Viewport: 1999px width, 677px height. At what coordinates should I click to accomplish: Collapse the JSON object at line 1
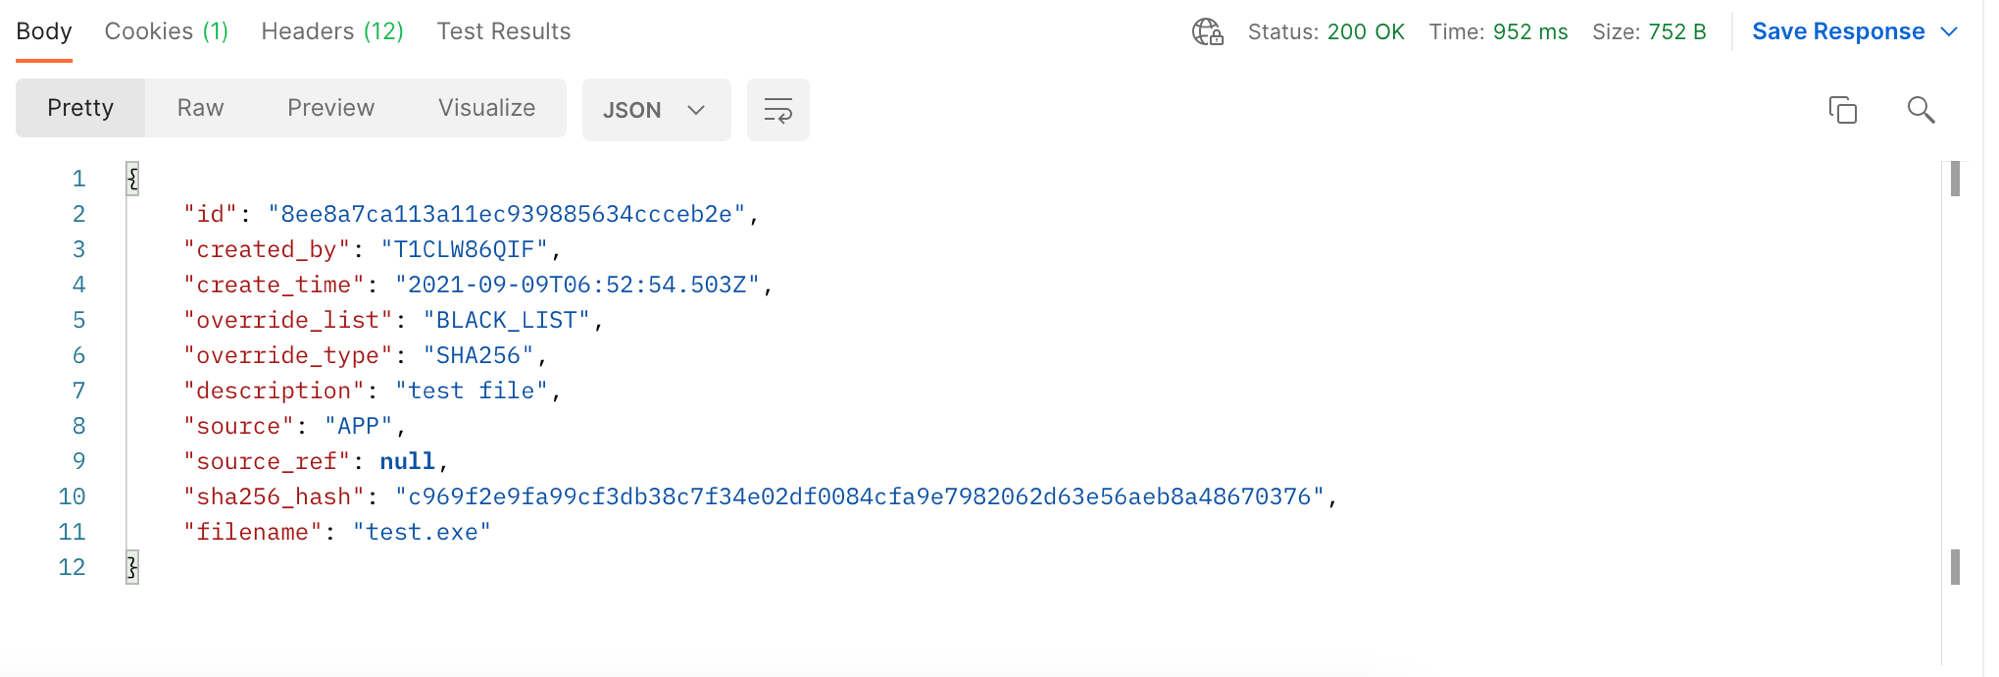click(132, 179)
